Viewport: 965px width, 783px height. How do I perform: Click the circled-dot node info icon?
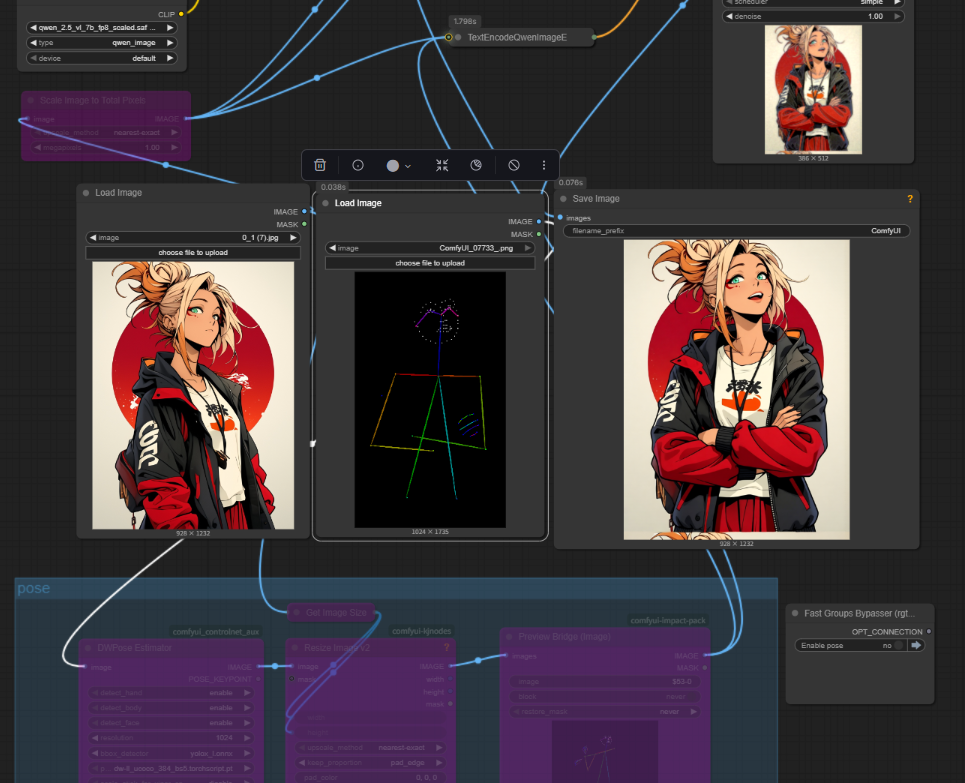tap(358, 165)
